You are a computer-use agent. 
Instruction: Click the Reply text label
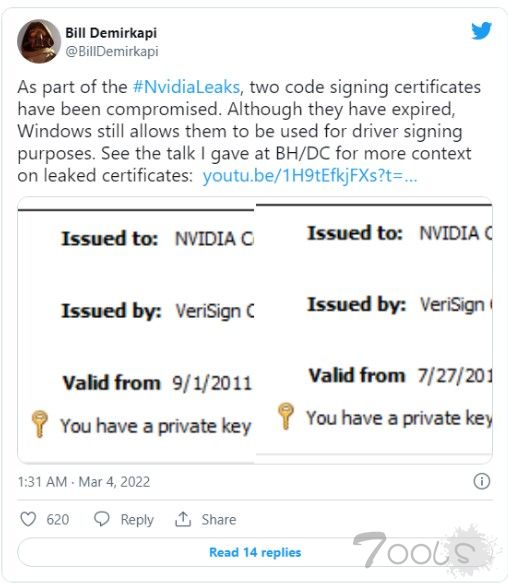[137, 520]
